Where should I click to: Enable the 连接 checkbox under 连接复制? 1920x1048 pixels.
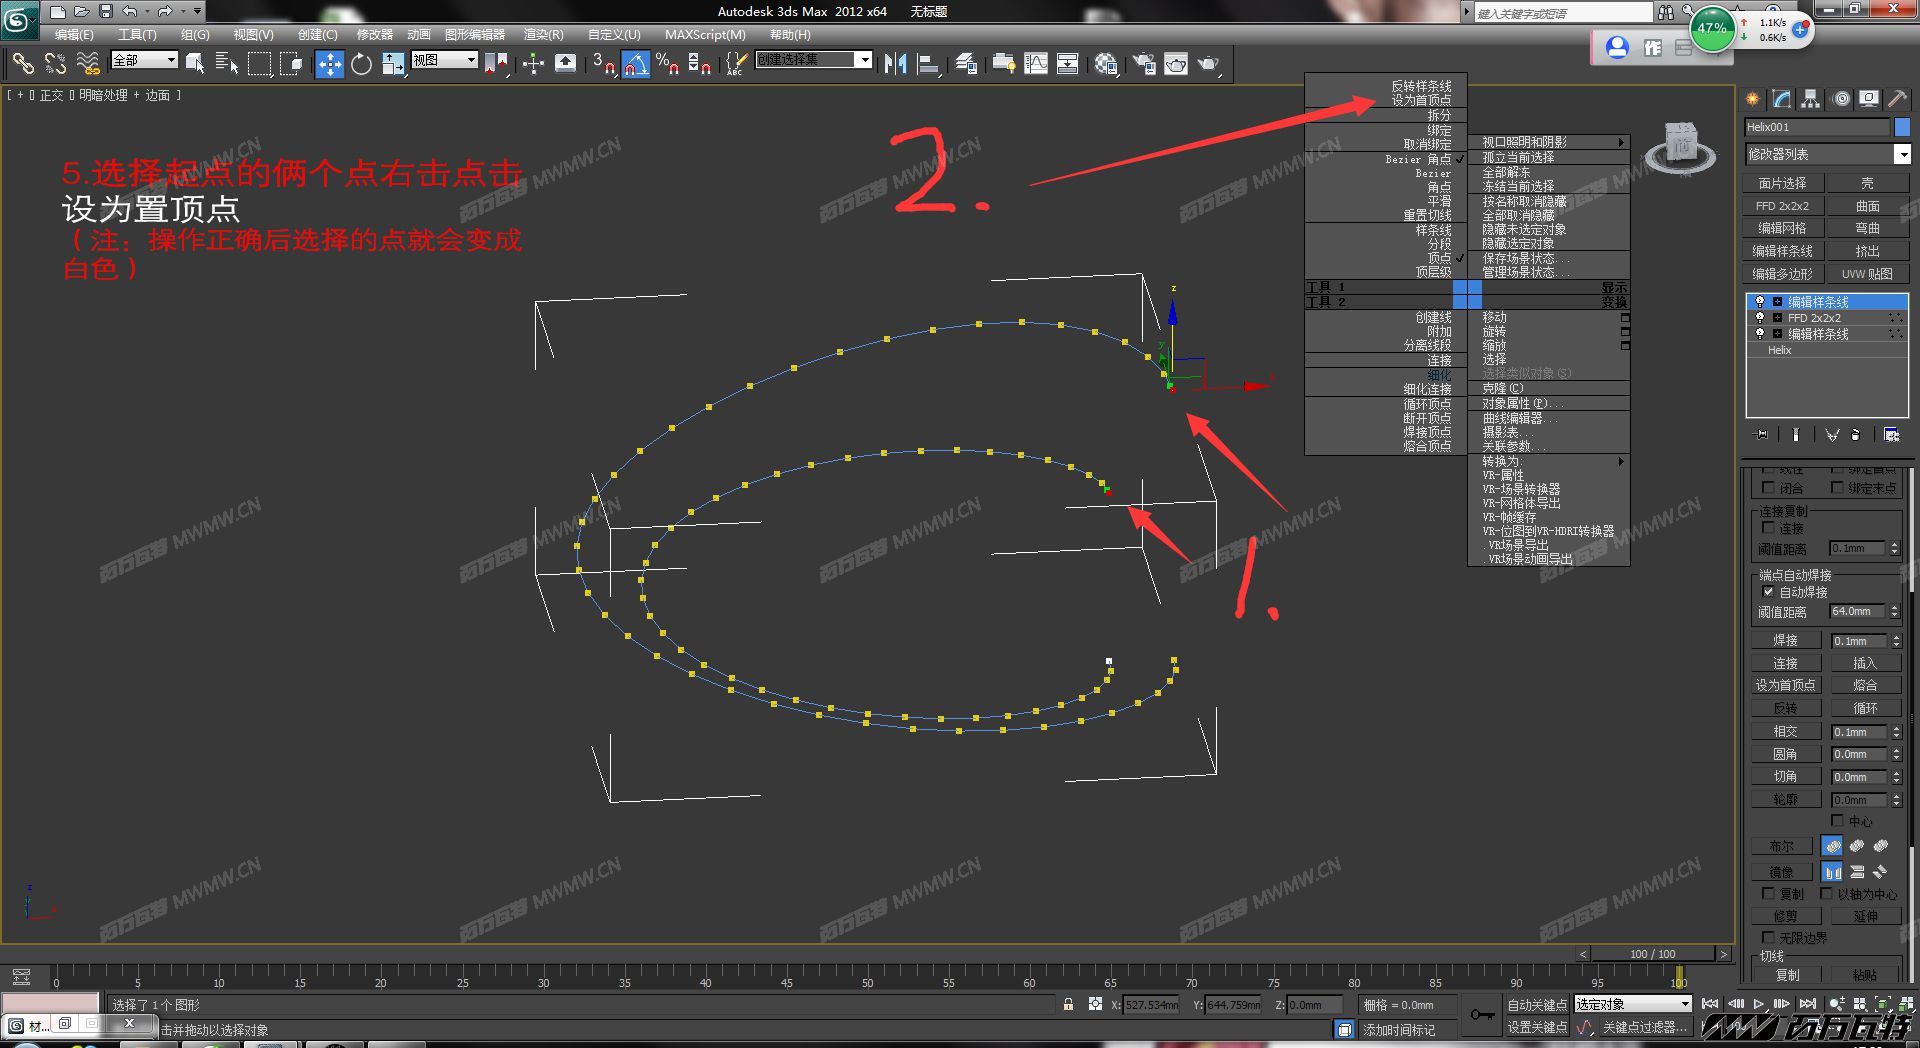(x=1768, y=528)
